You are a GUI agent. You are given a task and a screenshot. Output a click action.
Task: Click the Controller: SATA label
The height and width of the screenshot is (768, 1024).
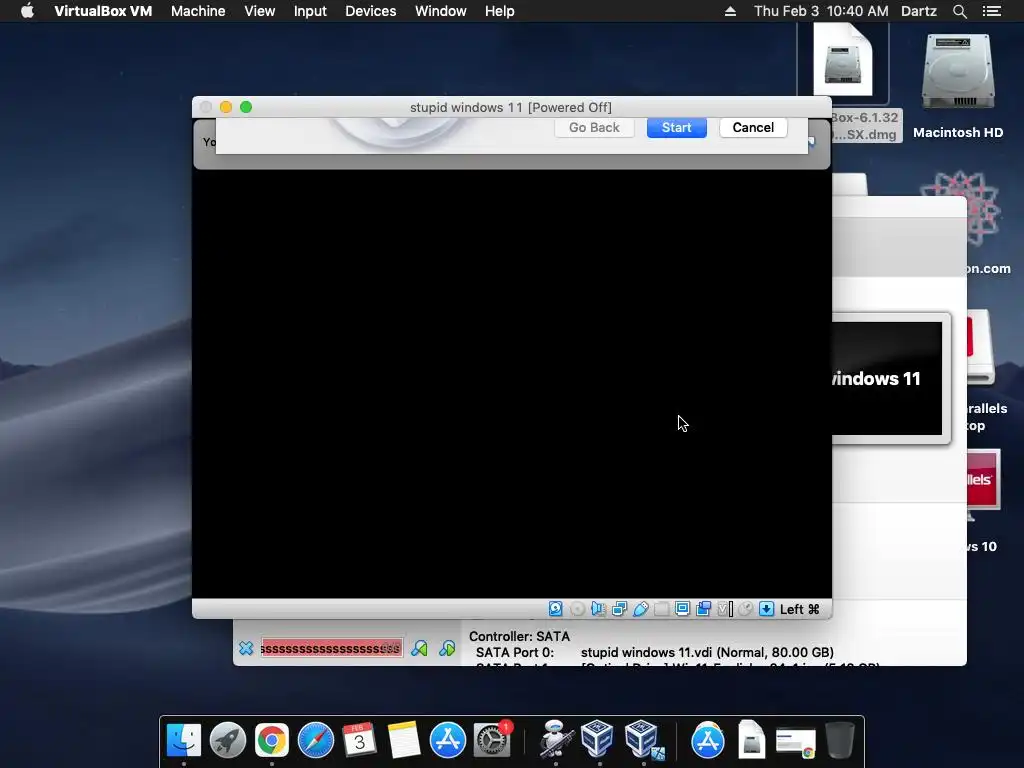519,636
